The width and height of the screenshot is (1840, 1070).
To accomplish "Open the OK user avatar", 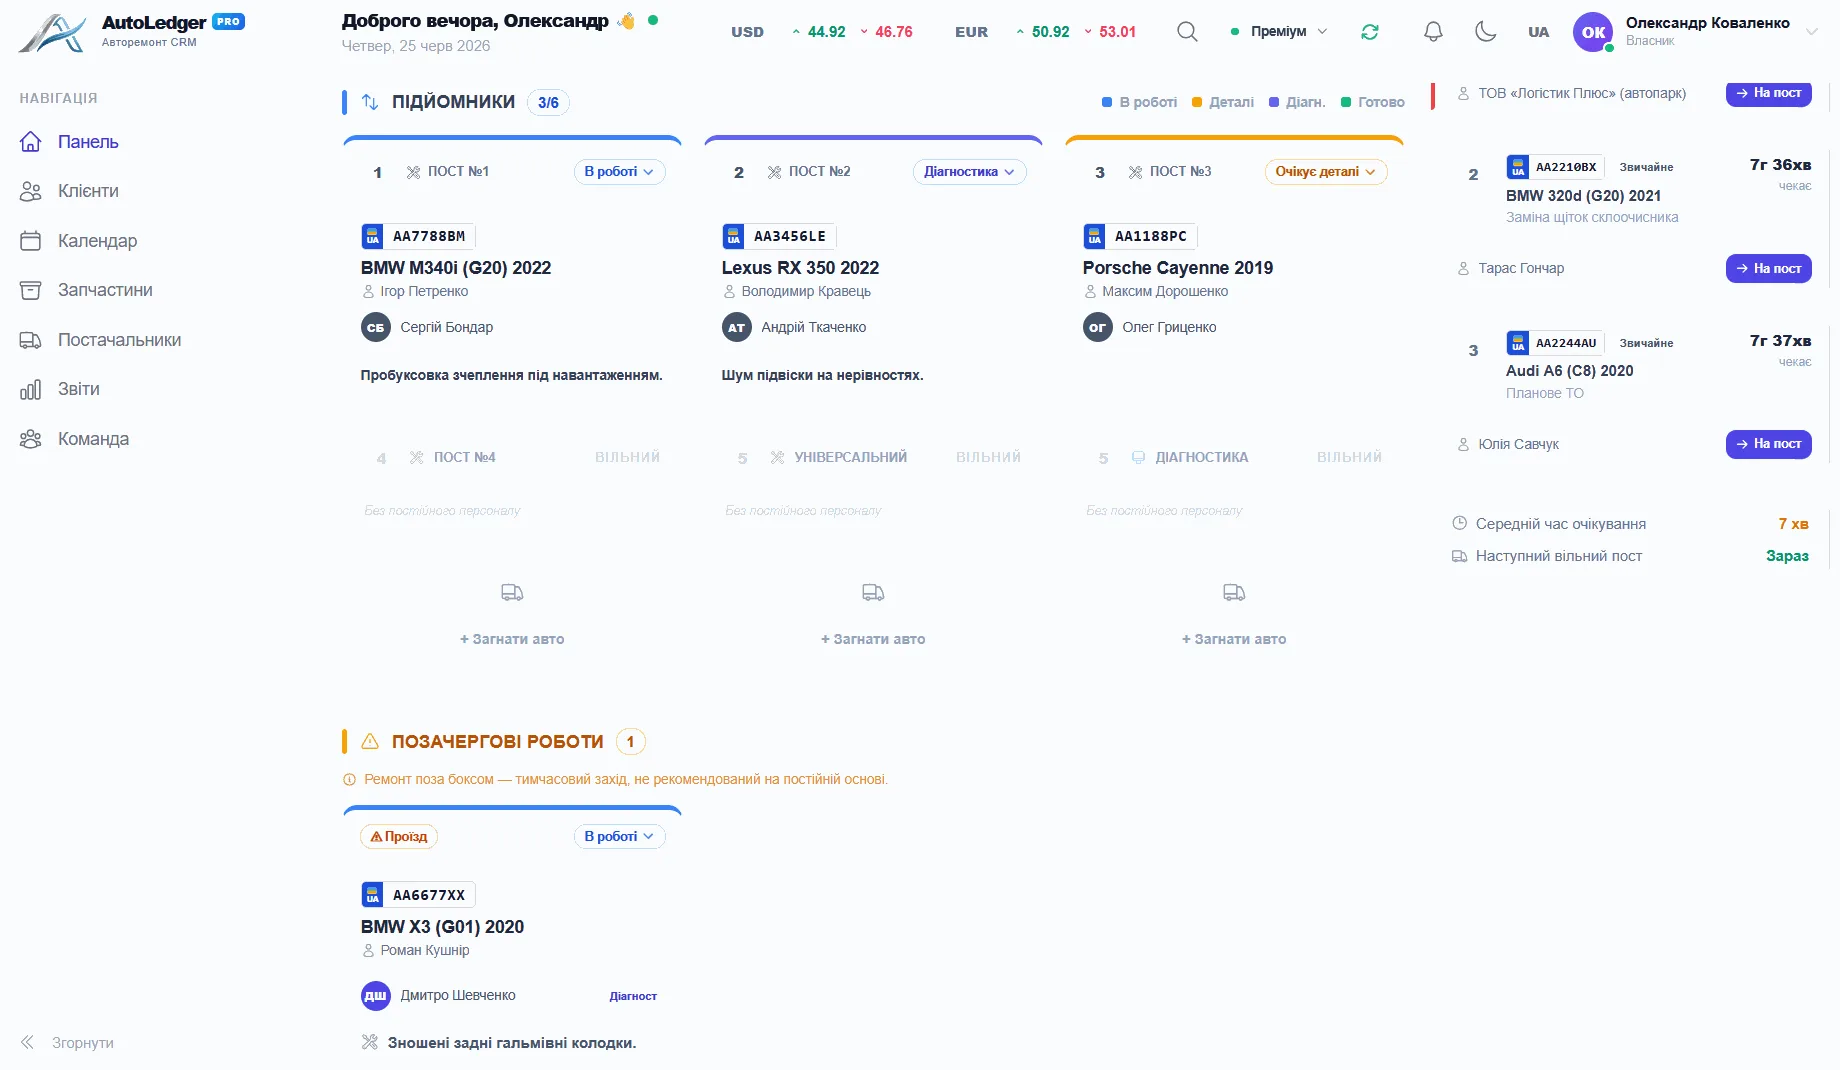I will (x=1593, y=32).
